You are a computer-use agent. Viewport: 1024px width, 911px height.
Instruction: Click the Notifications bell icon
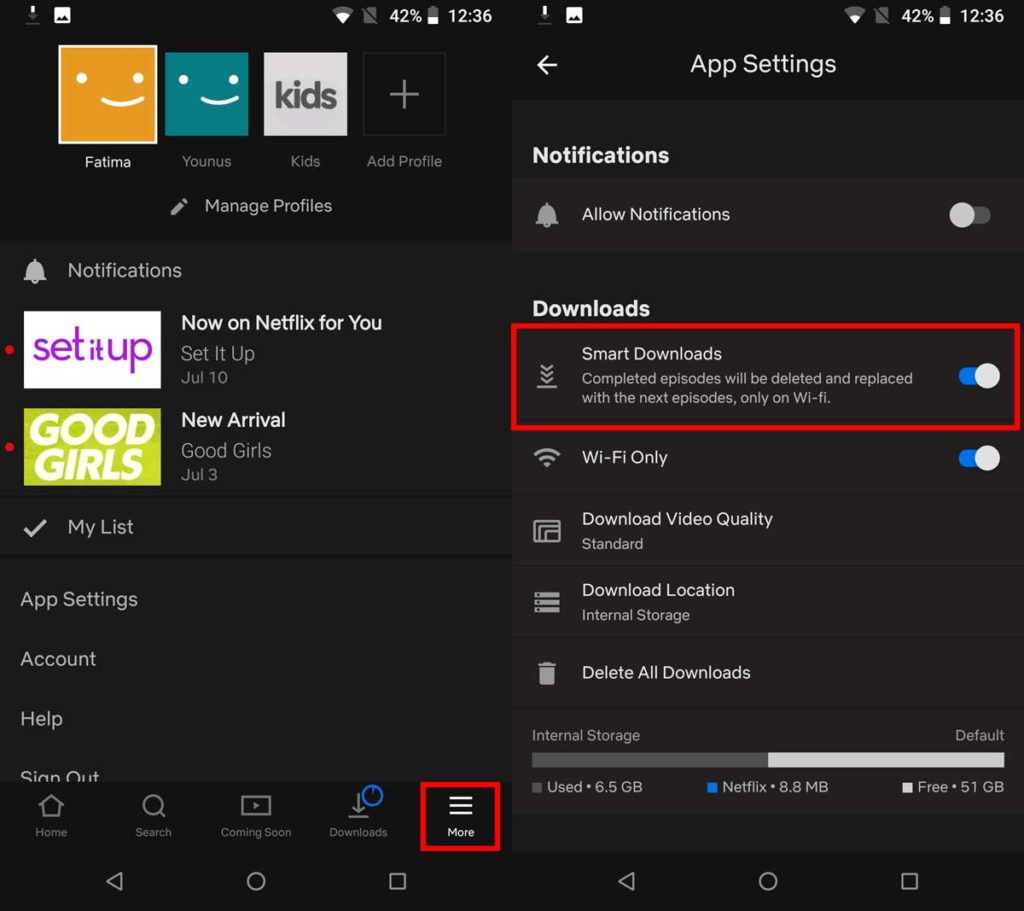tap(36, 270)
